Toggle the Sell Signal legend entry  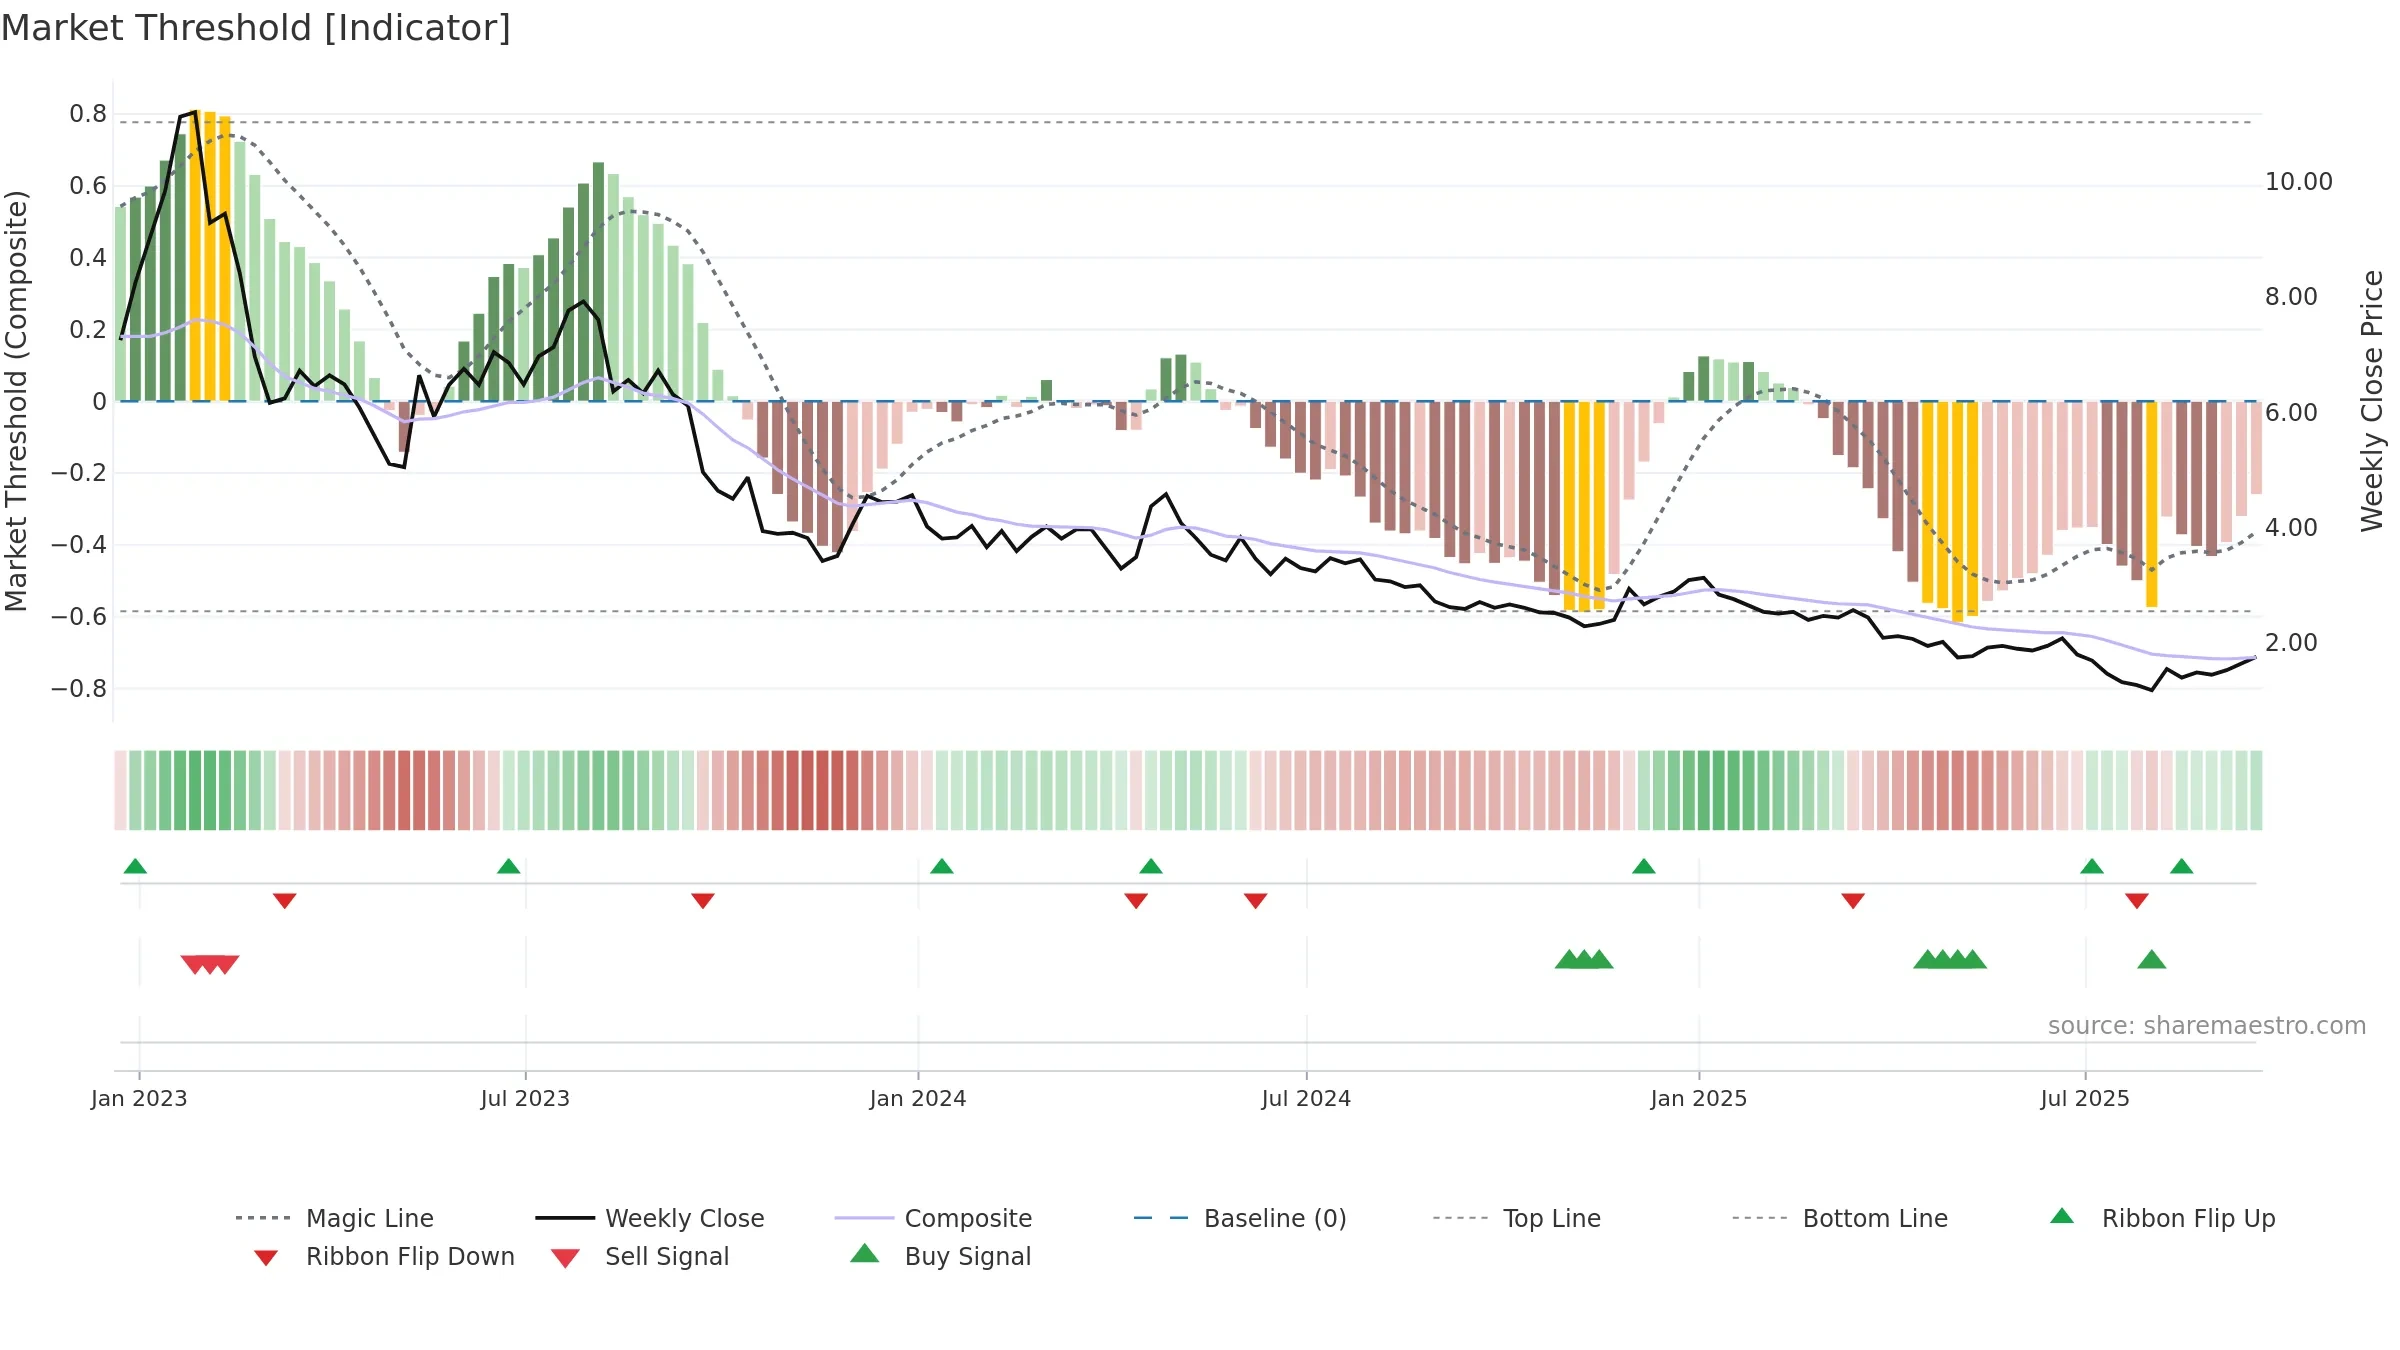640,1256
